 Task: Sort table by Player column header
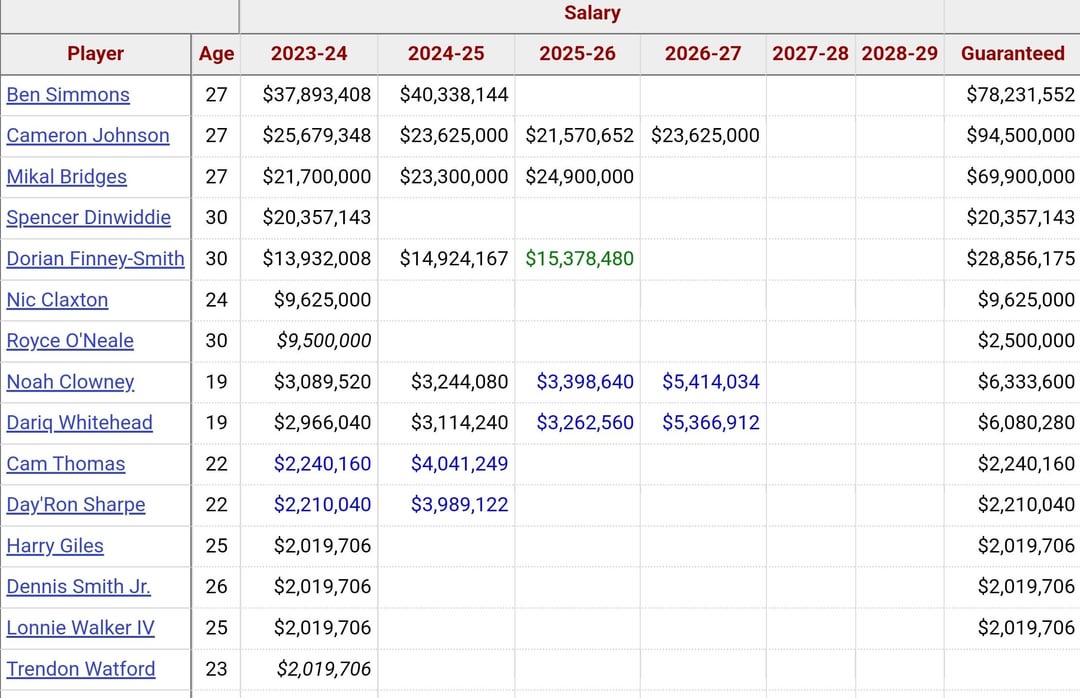click(x=96, y=54)
